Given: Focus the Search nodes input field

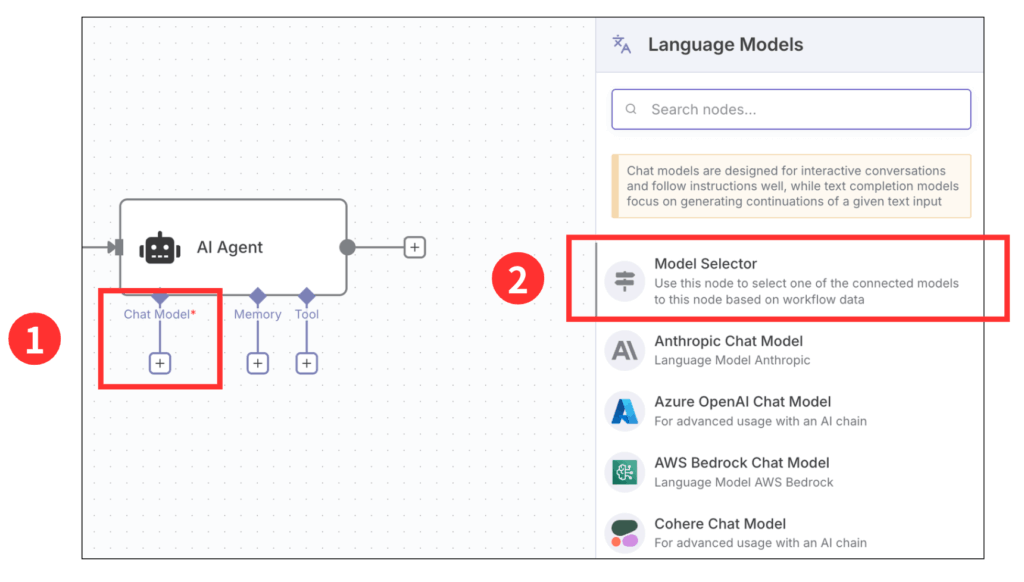Looking at the screenshot, I should coord(800,110).
